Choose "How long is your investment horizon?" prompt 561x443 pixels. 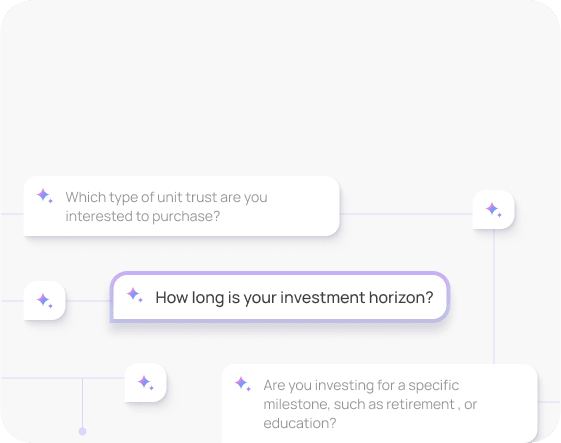coord(279,297)
